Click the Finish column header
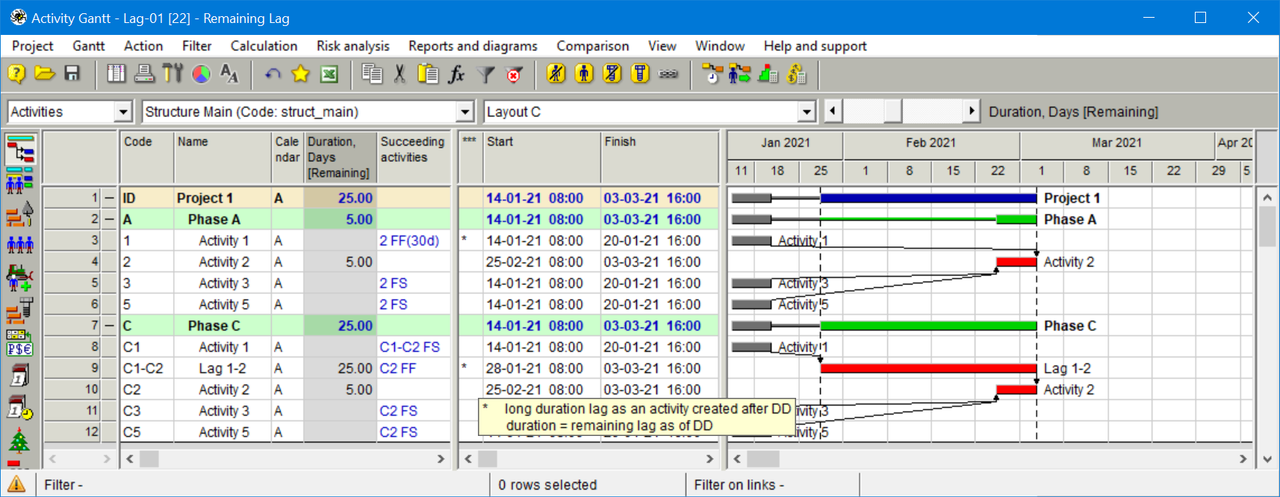 click(x=659, y=158)
